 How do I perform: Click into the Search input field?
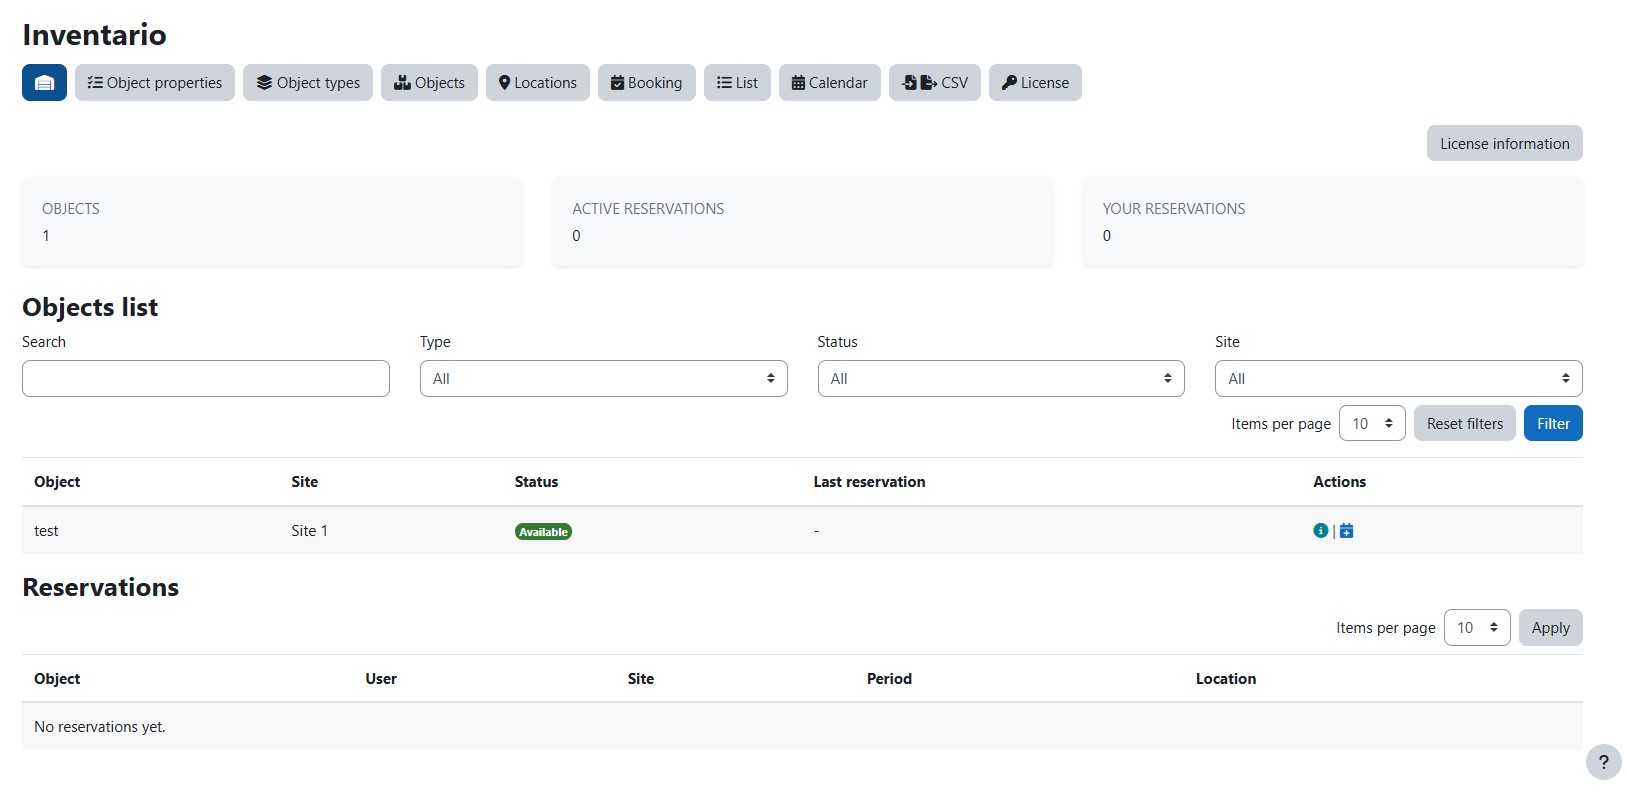point(206,379)
